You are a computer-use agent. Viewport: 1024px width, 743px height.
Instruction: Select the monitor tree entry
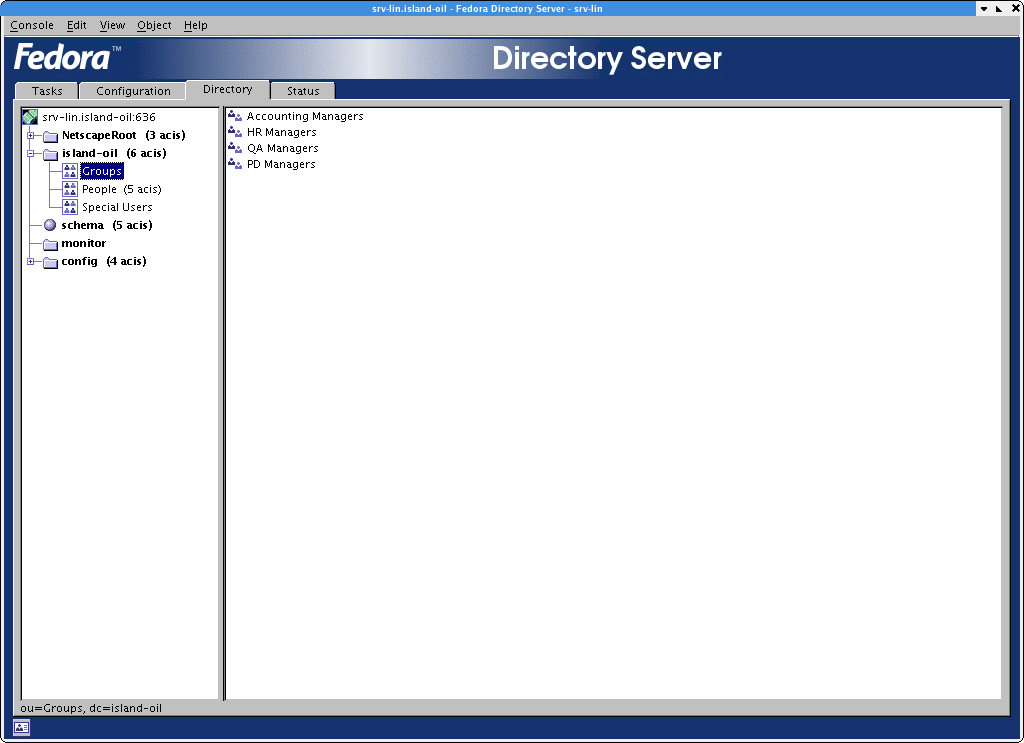[x=84, y=243]
